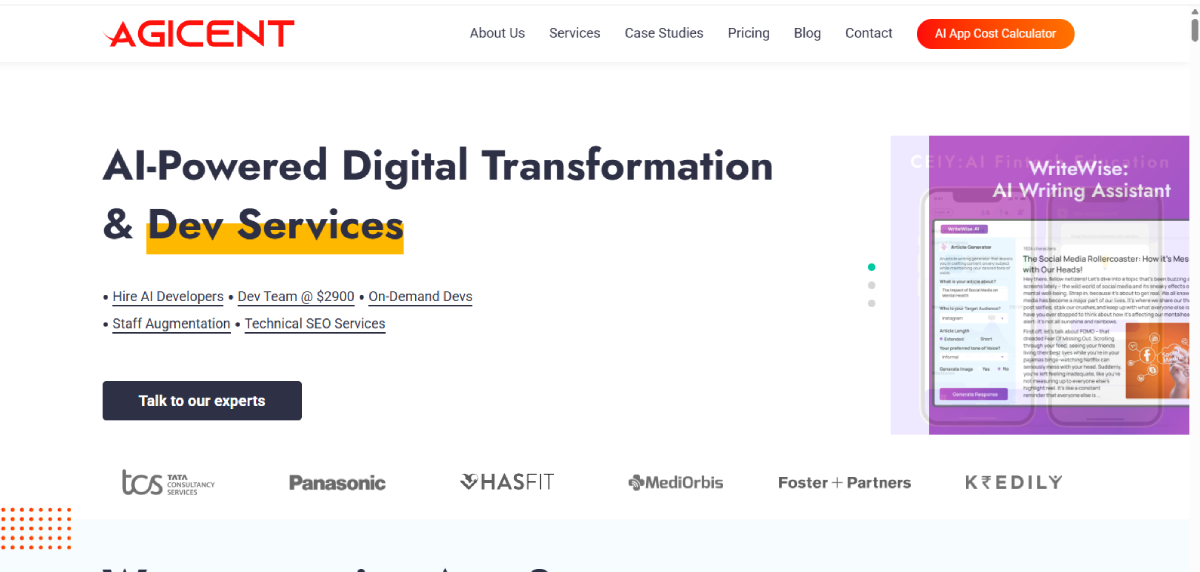Go to Case Studies page
This screenshot has width=1200, height=572.
[664, 33]
